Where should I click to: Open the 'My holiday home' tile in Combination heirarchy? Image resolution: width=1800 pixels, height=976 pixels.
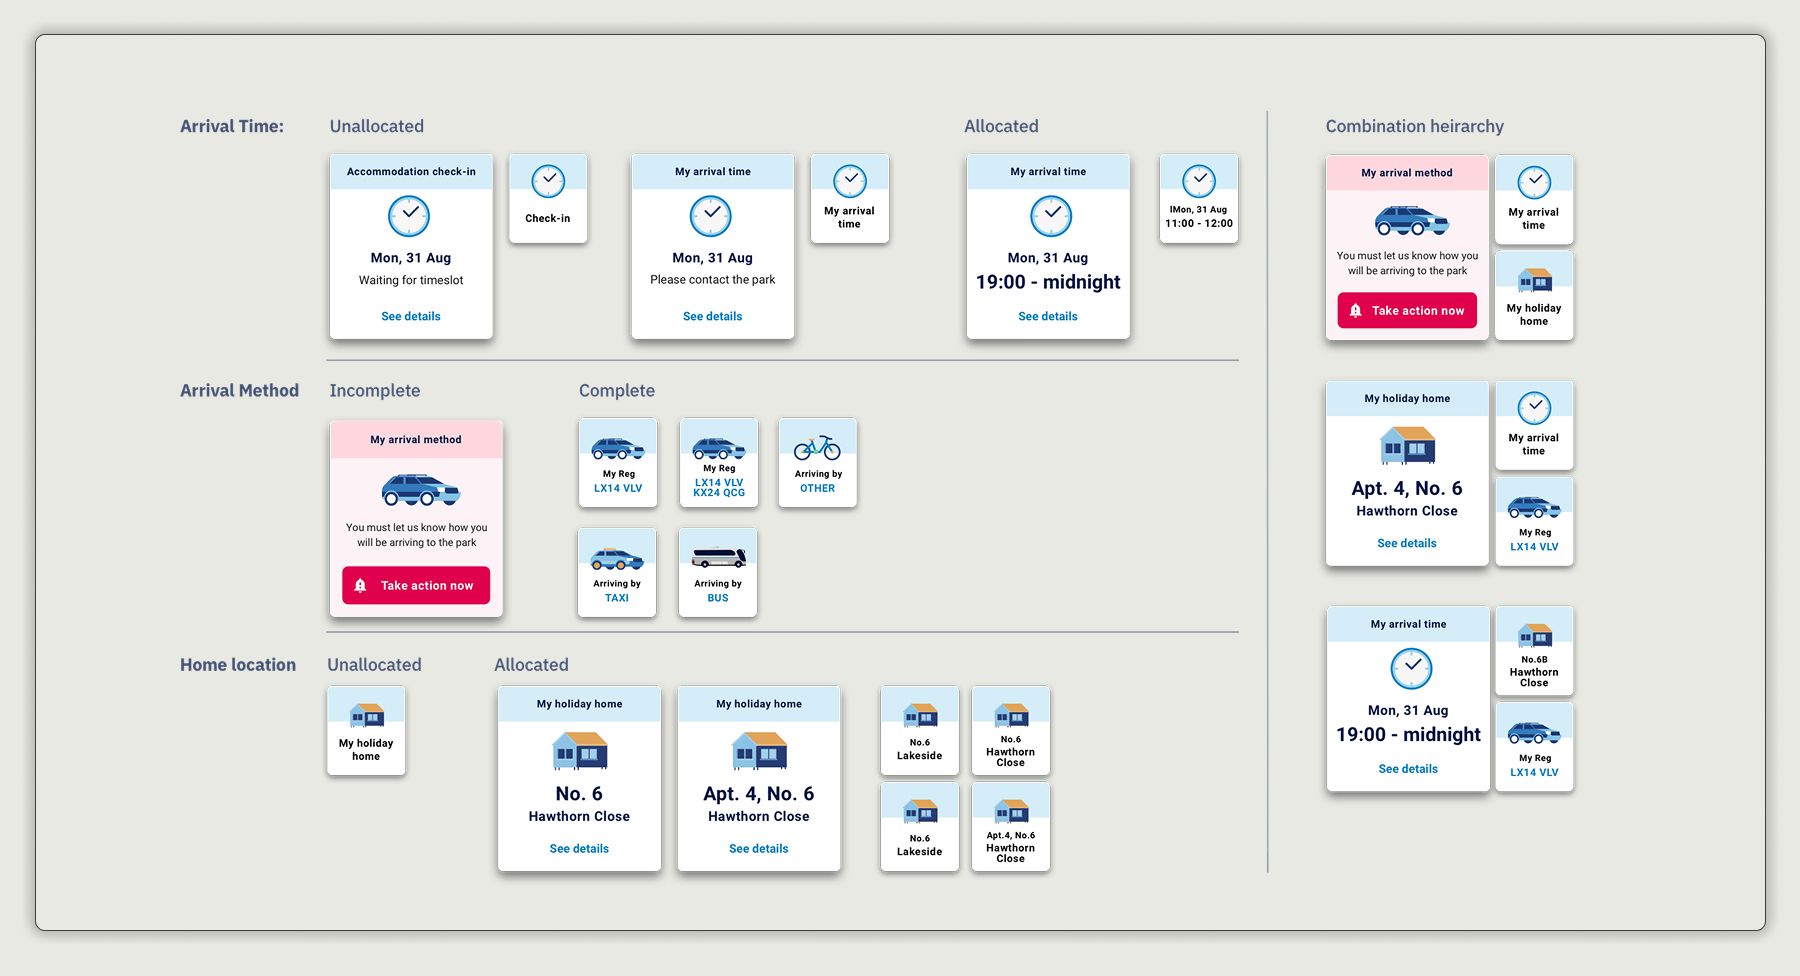click(x=1534, y=295)
